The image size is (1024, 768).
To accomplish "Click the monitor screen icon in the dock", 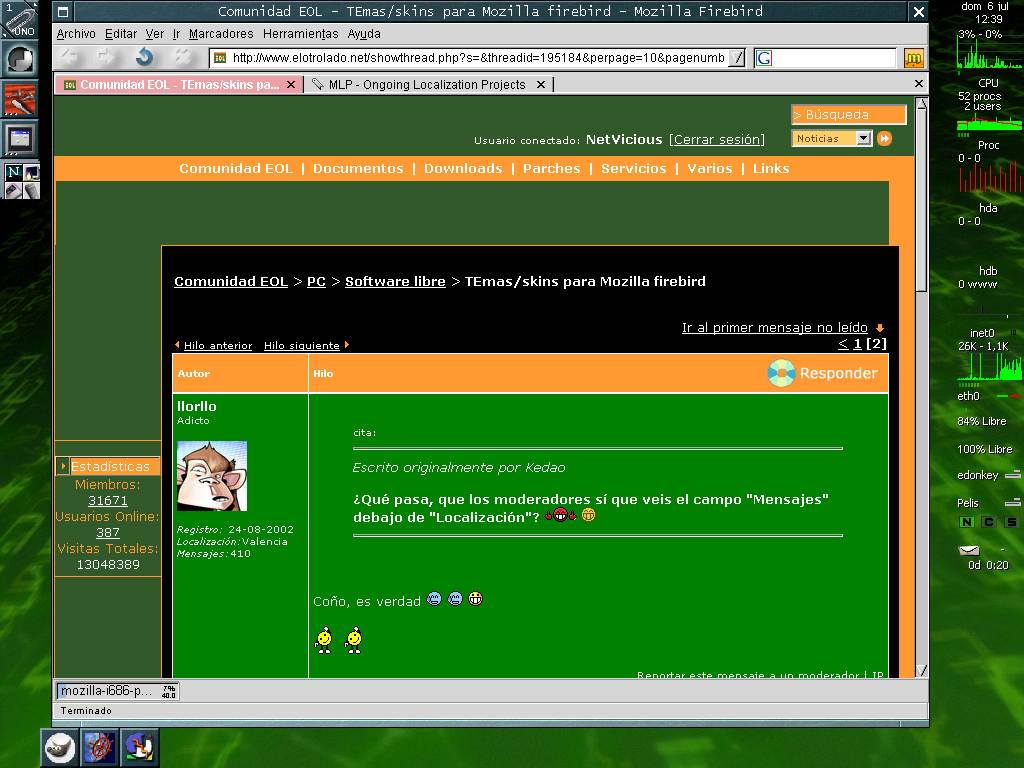I will pyautogui.click(x=20, y=138).
